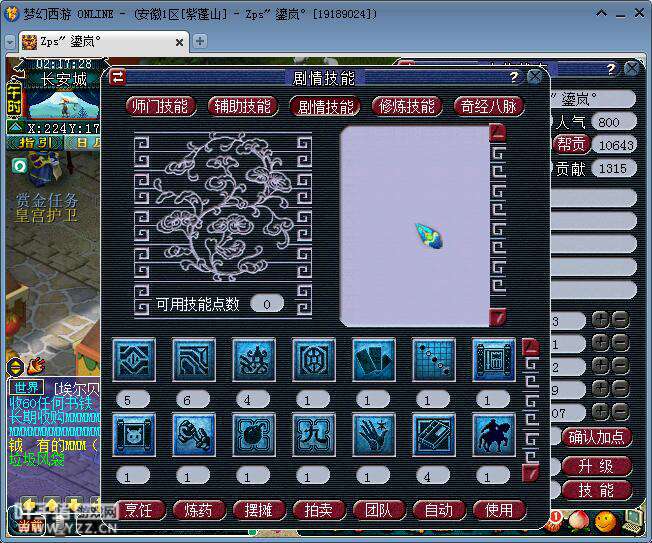Select the bomb skill icon

[x=254, y=435]
